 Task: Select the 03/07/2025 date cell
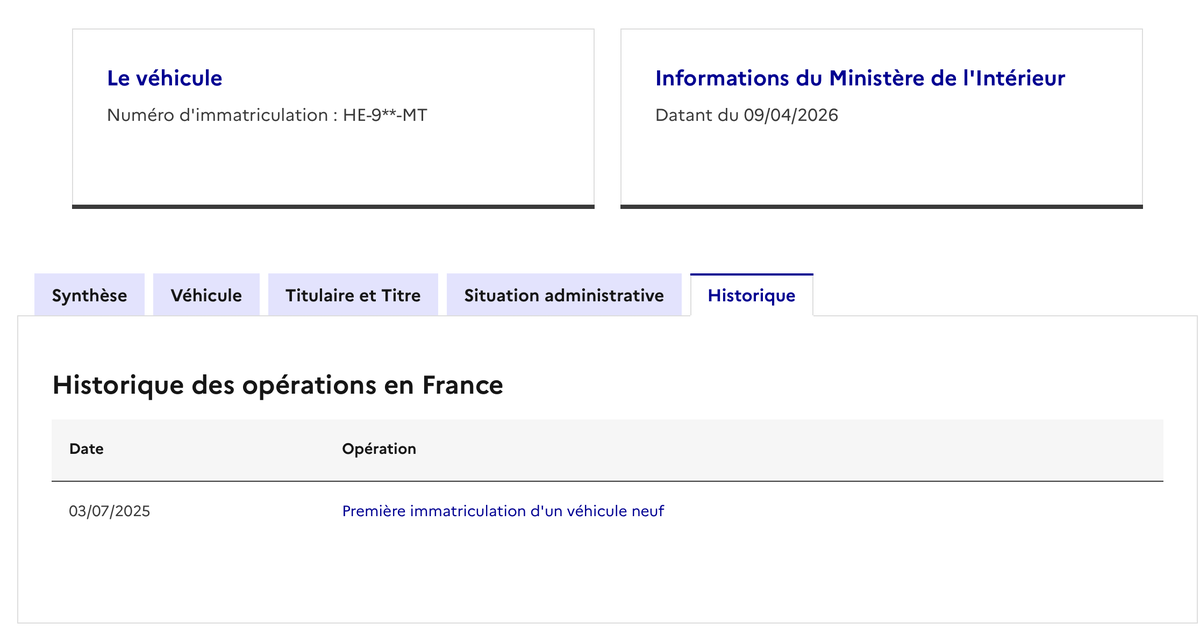point(109,511)
